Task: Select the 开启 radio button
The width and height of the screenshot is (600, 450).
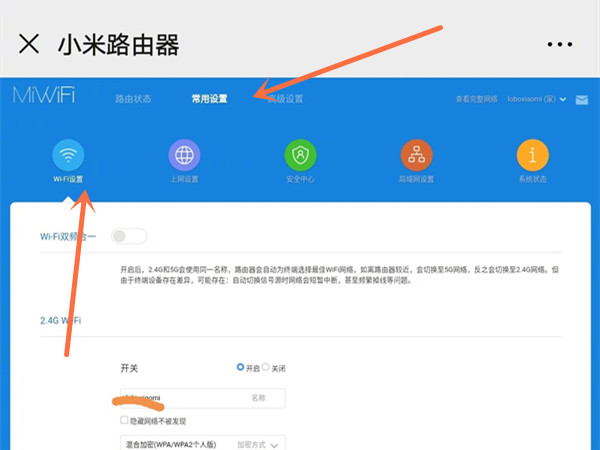Action: pos(241,368)
